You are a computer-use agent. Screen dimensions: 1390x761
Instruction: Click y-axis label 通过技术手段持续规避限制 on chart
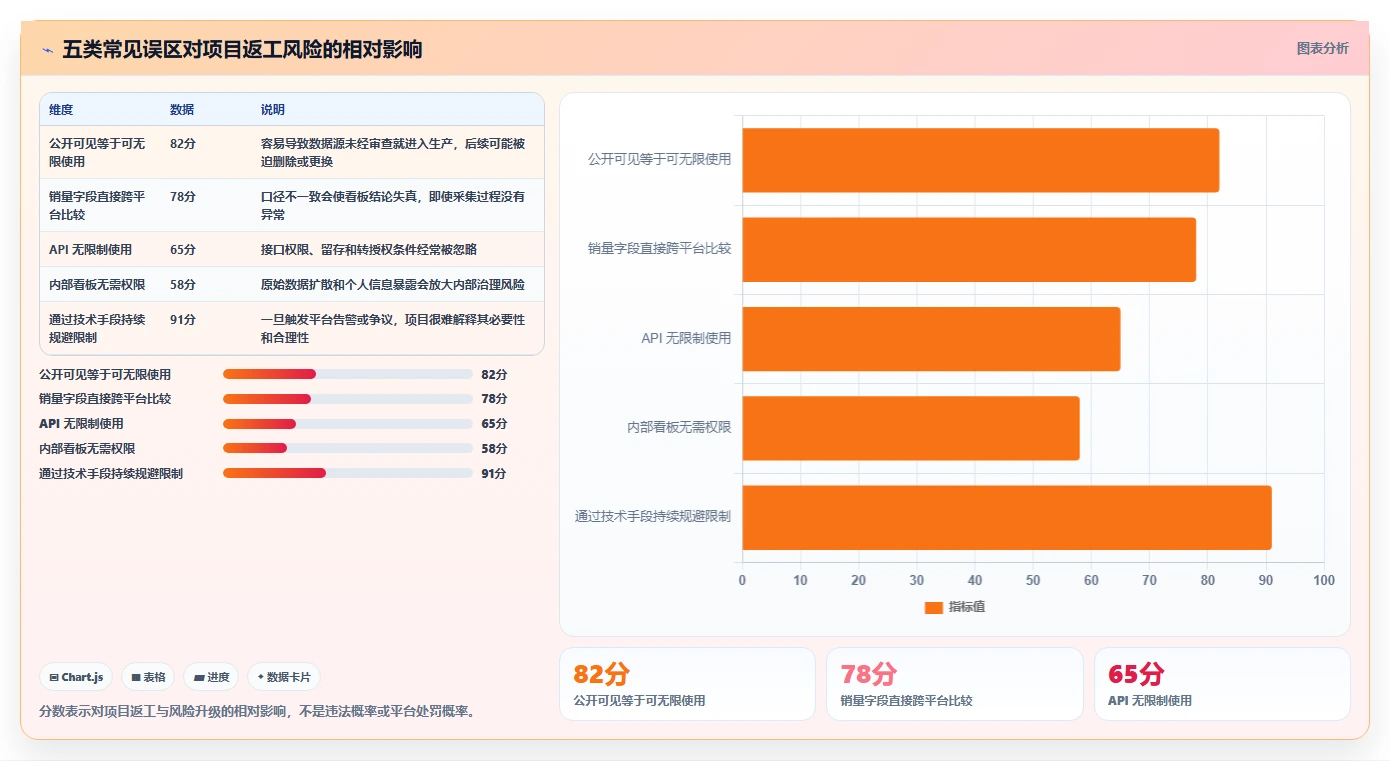[653, 517]
